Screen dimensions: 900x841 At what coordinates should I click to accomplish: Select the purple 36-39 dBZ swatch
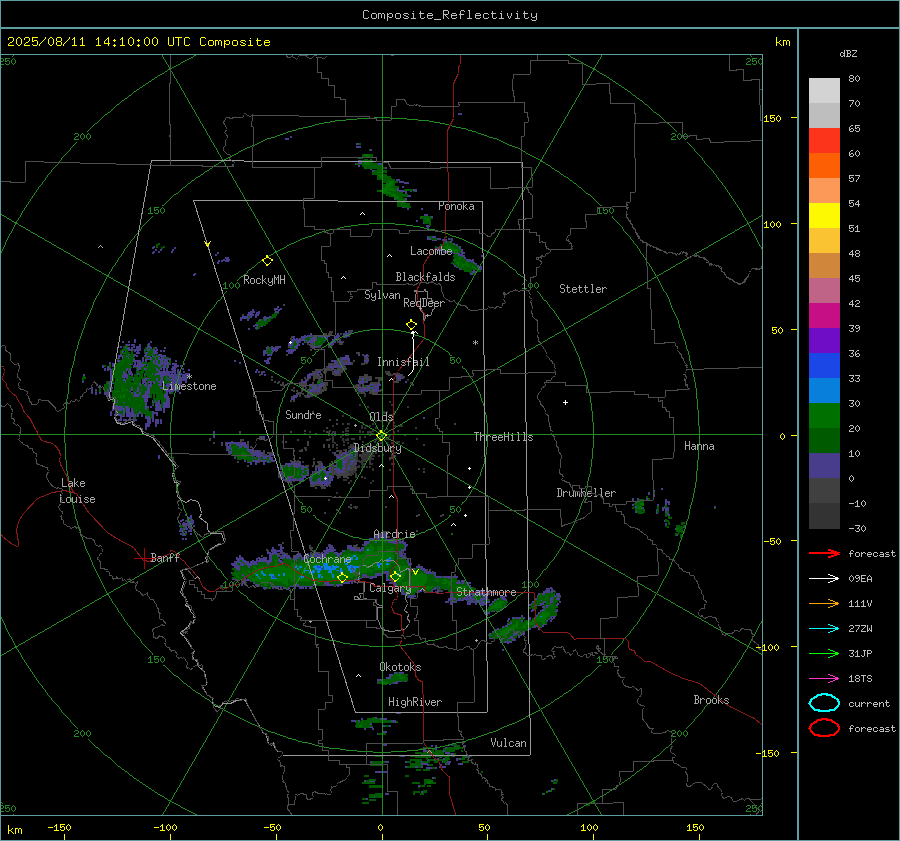click(x=824, y=340)
